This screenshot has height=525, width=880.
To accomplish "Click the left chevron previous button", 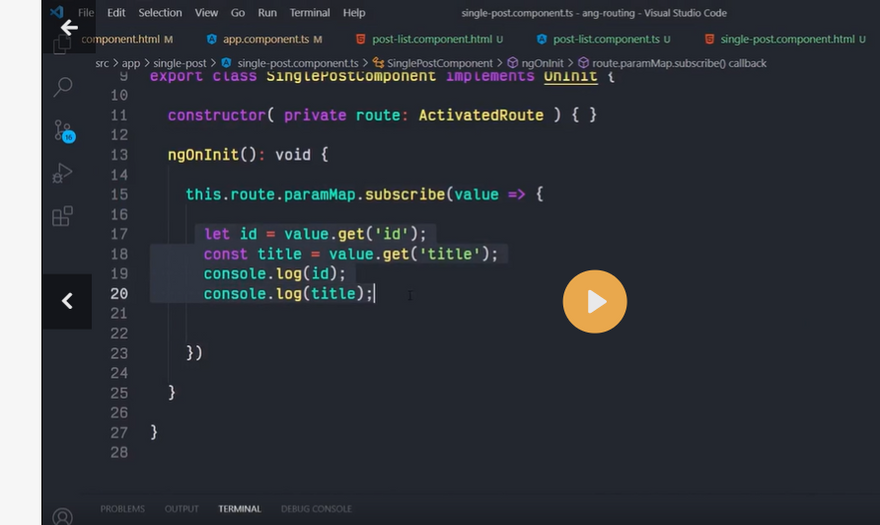I will click(67, 300).
